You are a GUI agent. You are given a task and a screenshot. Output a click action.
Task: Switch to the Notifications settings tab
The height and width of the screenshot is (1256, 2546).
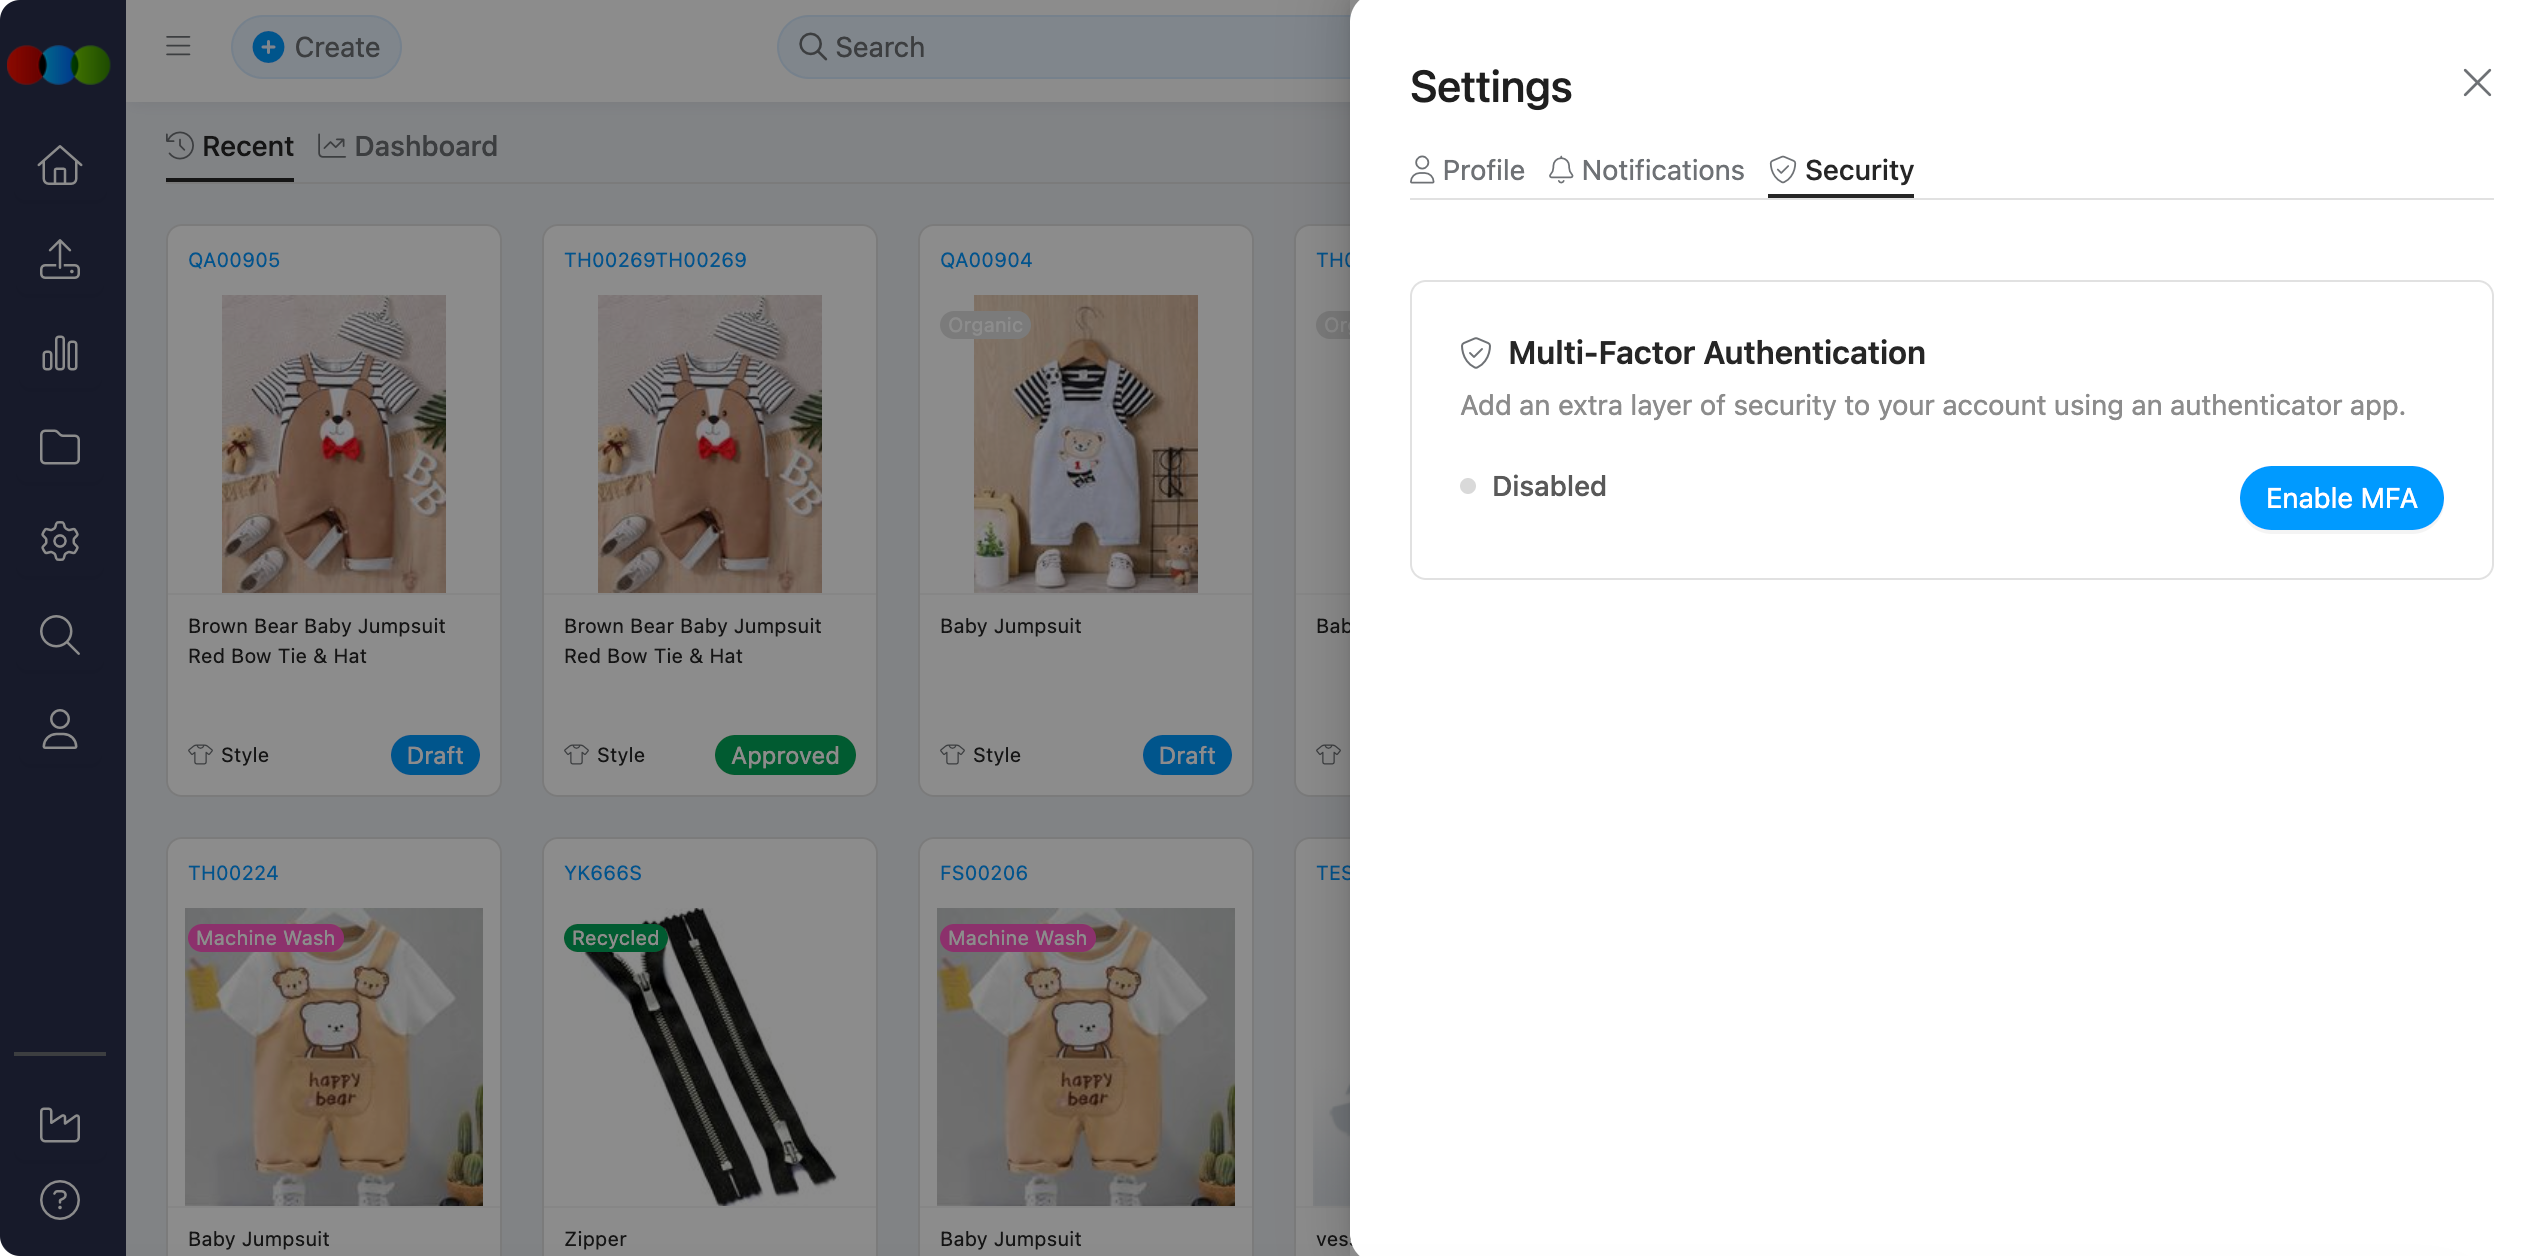[1646, 170]
